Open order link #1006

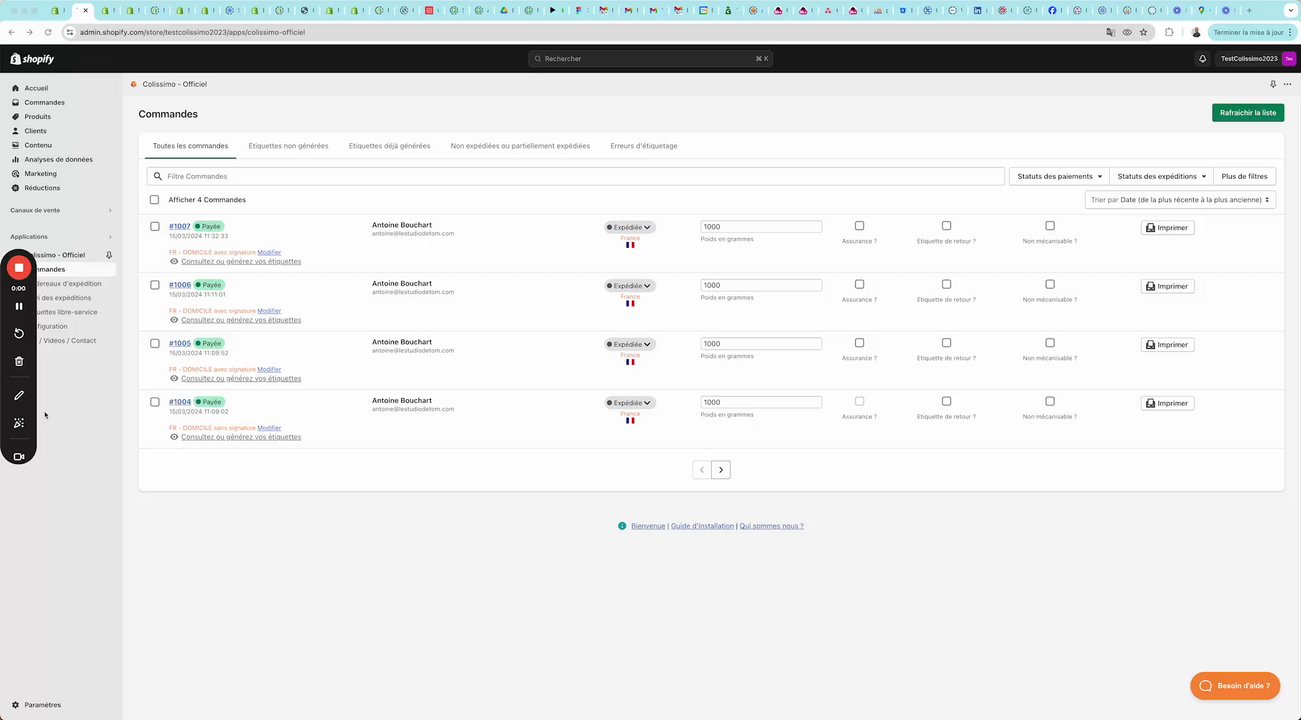(x=180, y=285)
